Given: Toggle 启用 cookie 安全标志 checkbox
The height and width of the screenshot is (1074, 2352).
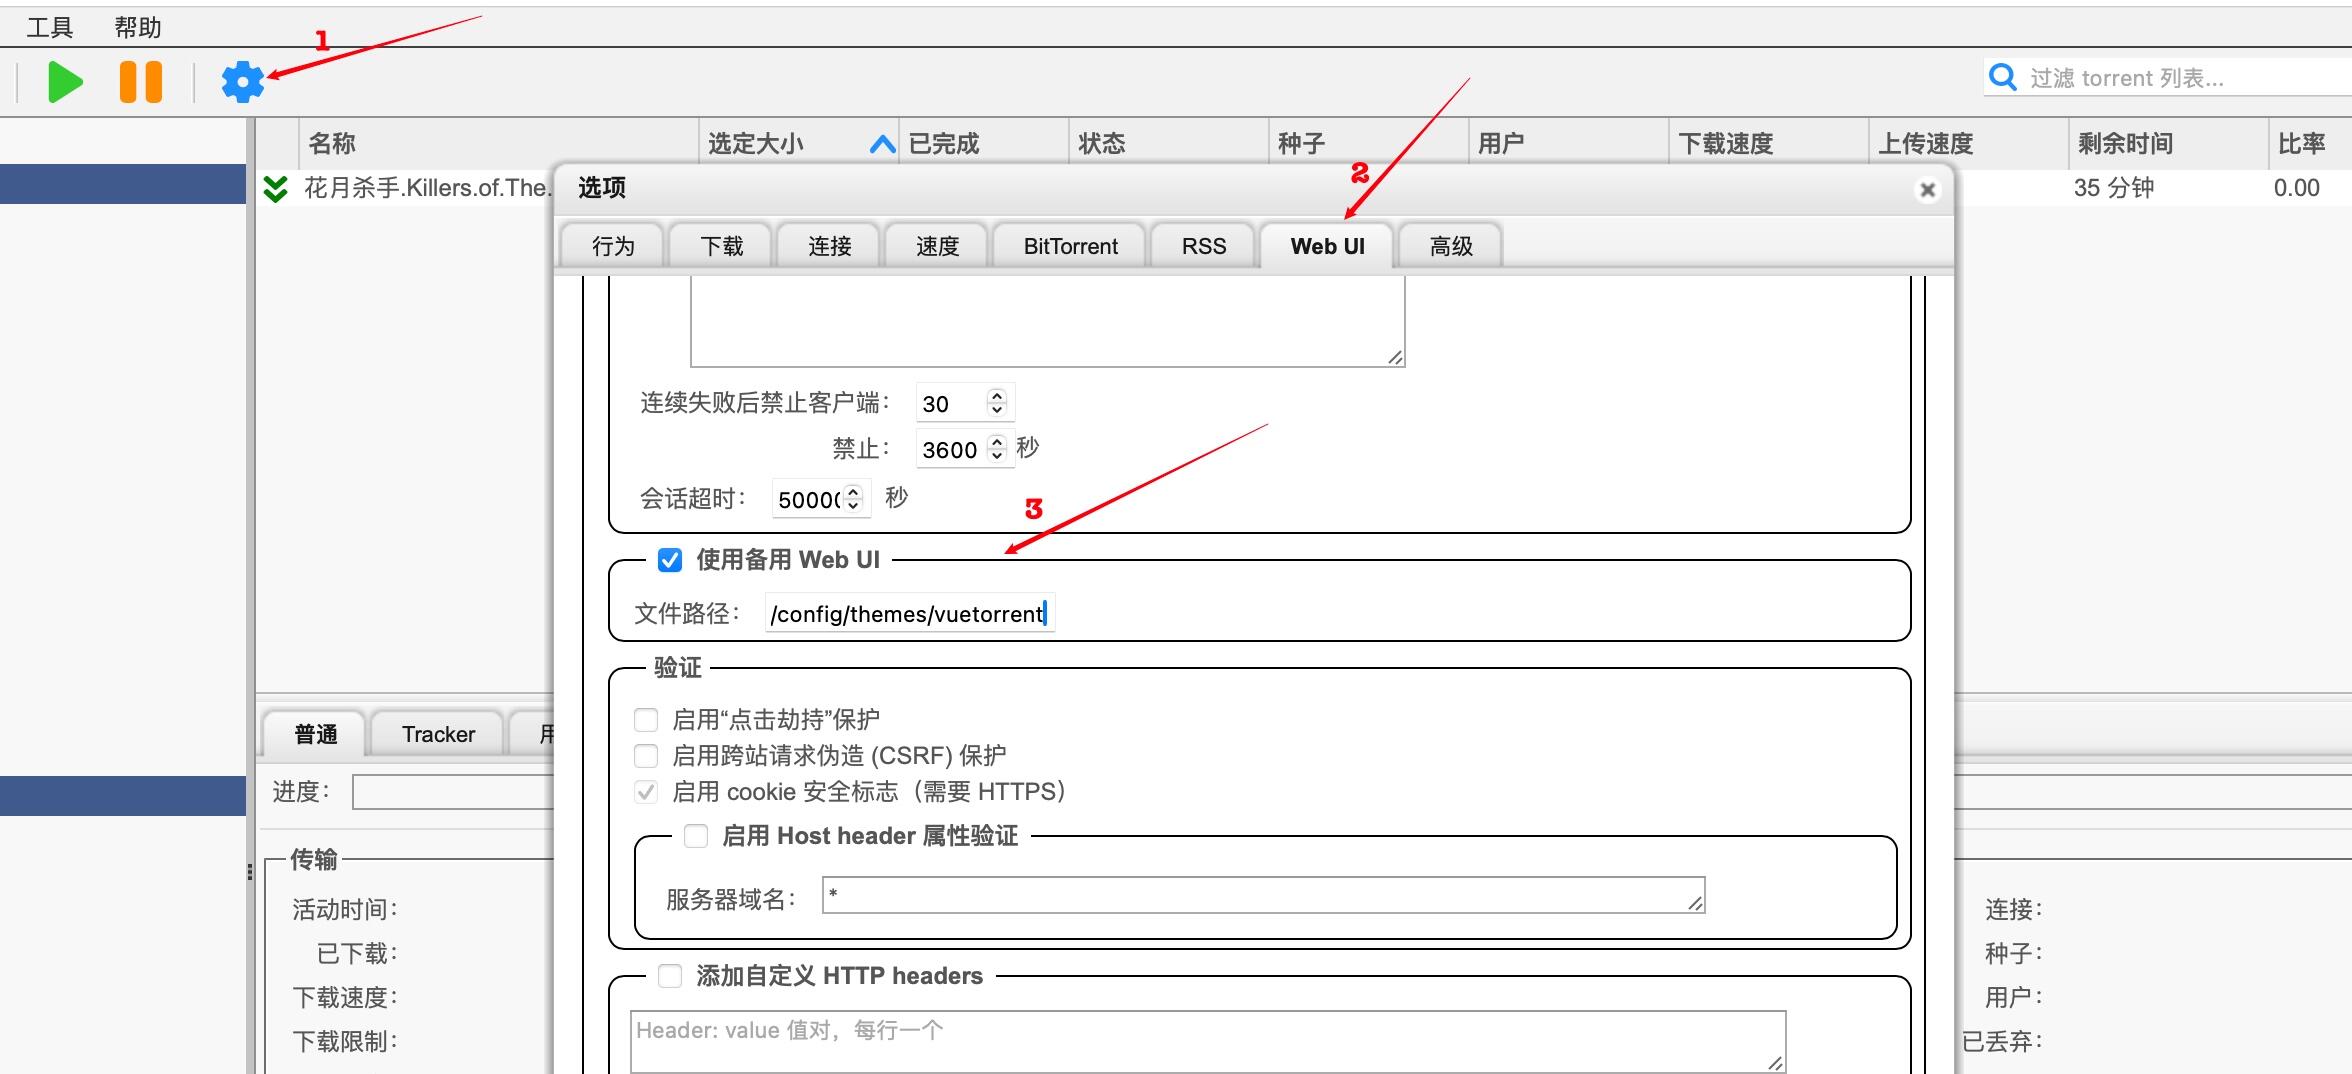Looking at the screenshot, I should tap(646, 792).
